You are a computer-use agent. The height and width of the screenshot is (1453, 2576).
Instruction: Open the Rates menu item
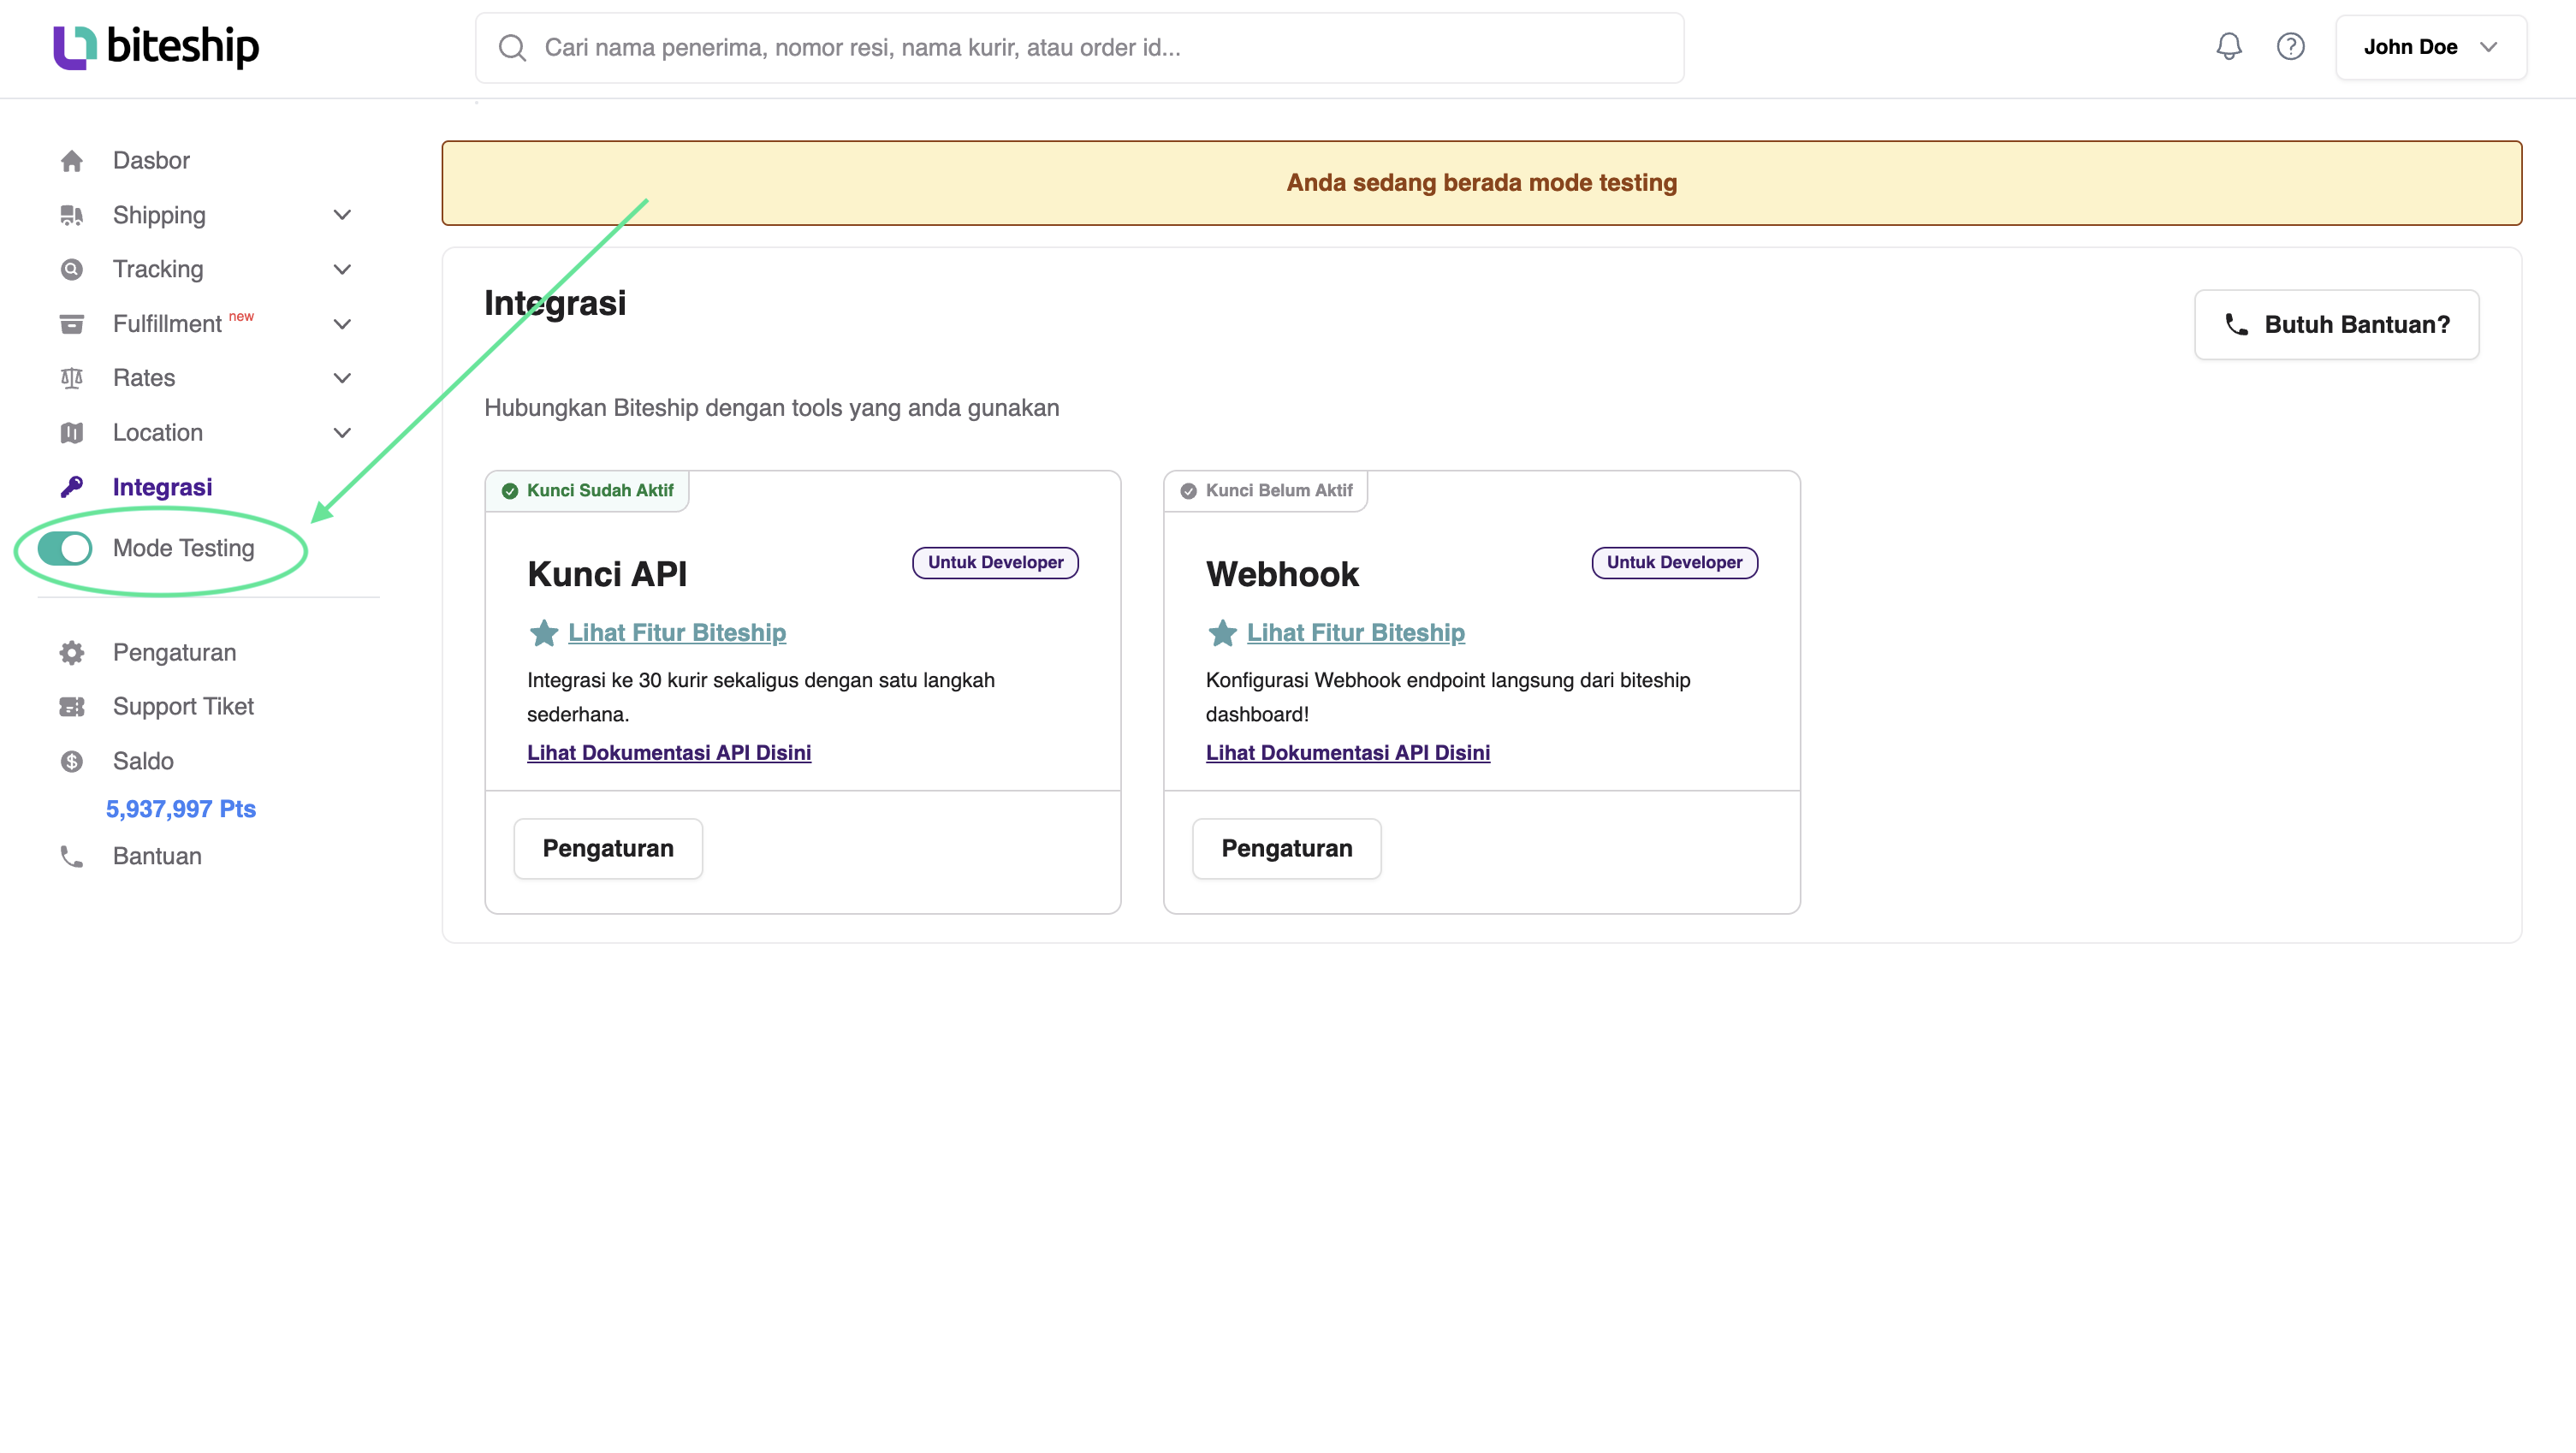(x=144, y=378)
